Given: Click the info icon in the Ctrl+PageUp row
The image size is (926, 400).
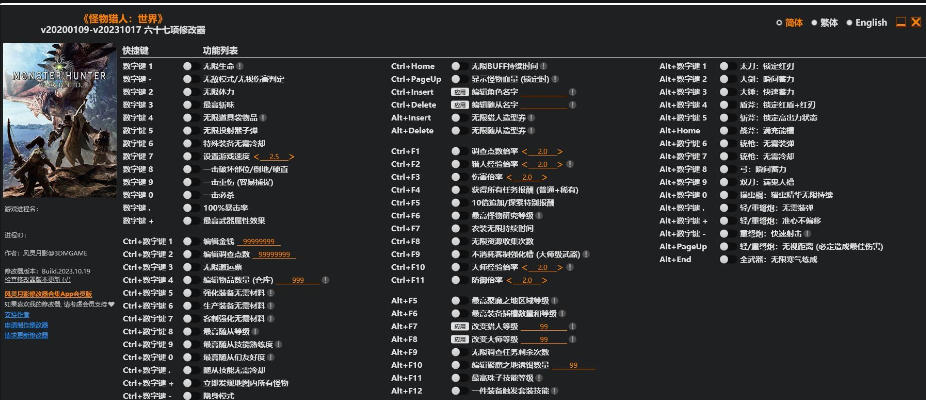Looking at the screenshot, I should (x=555, y=79).
